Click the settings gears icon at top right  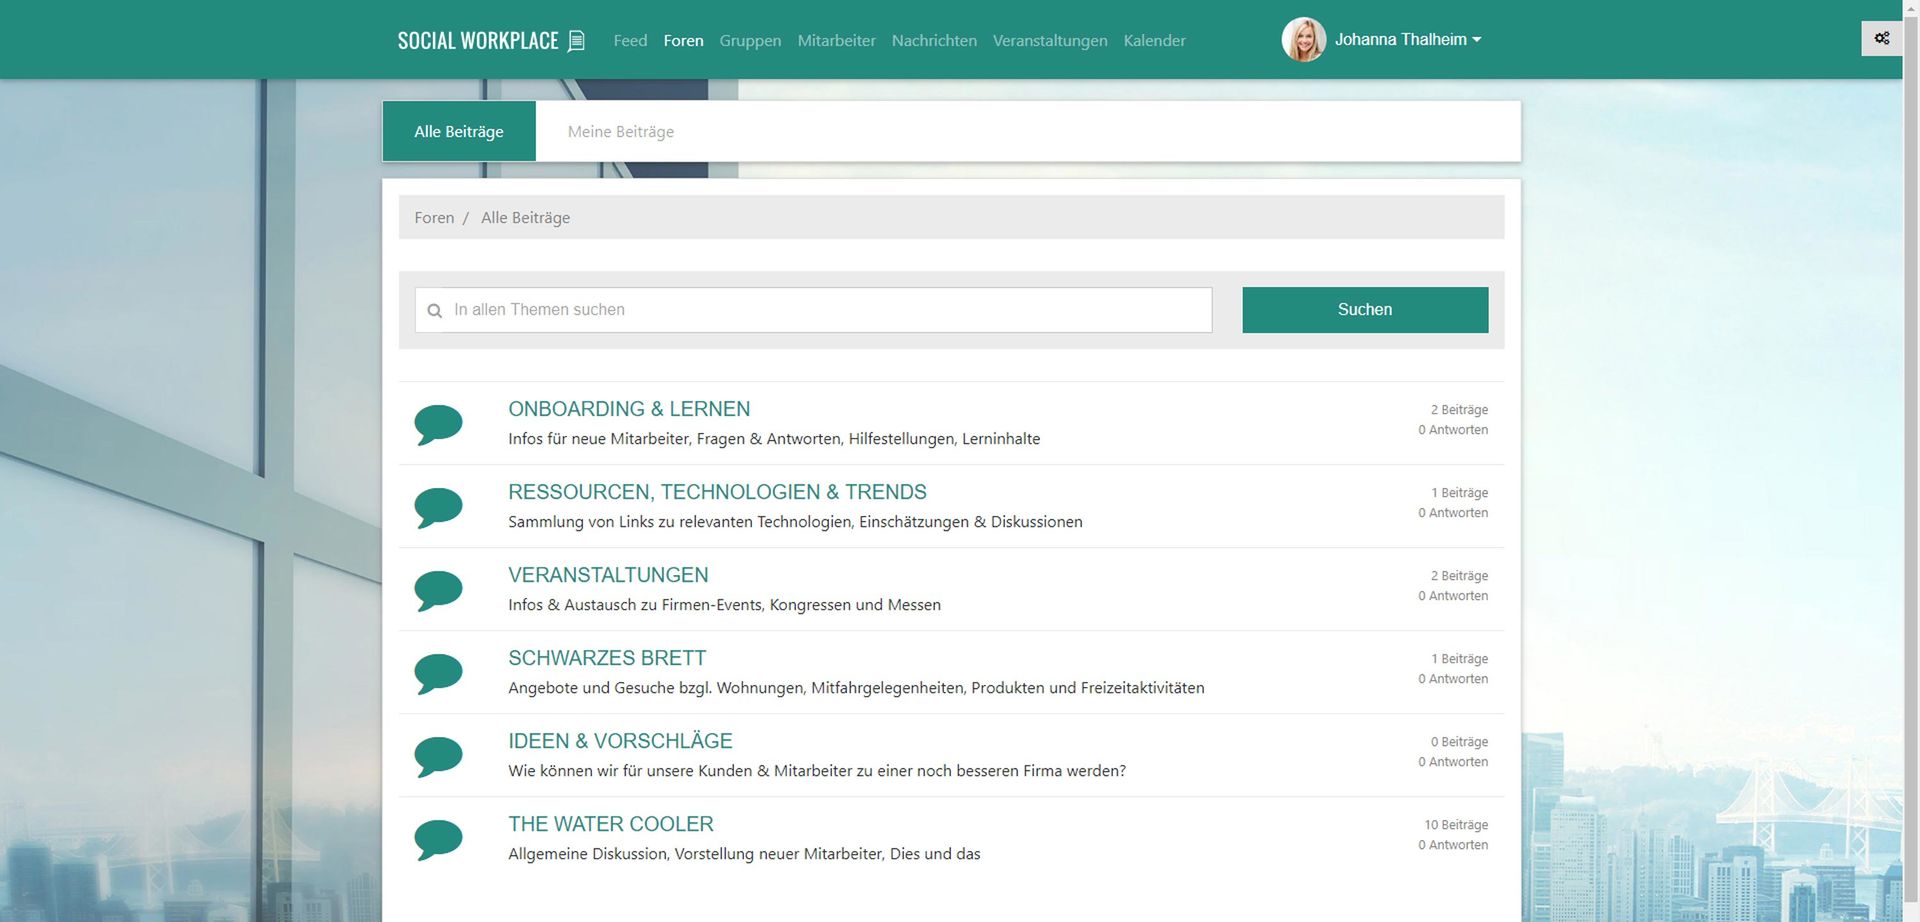point(1881,39)
